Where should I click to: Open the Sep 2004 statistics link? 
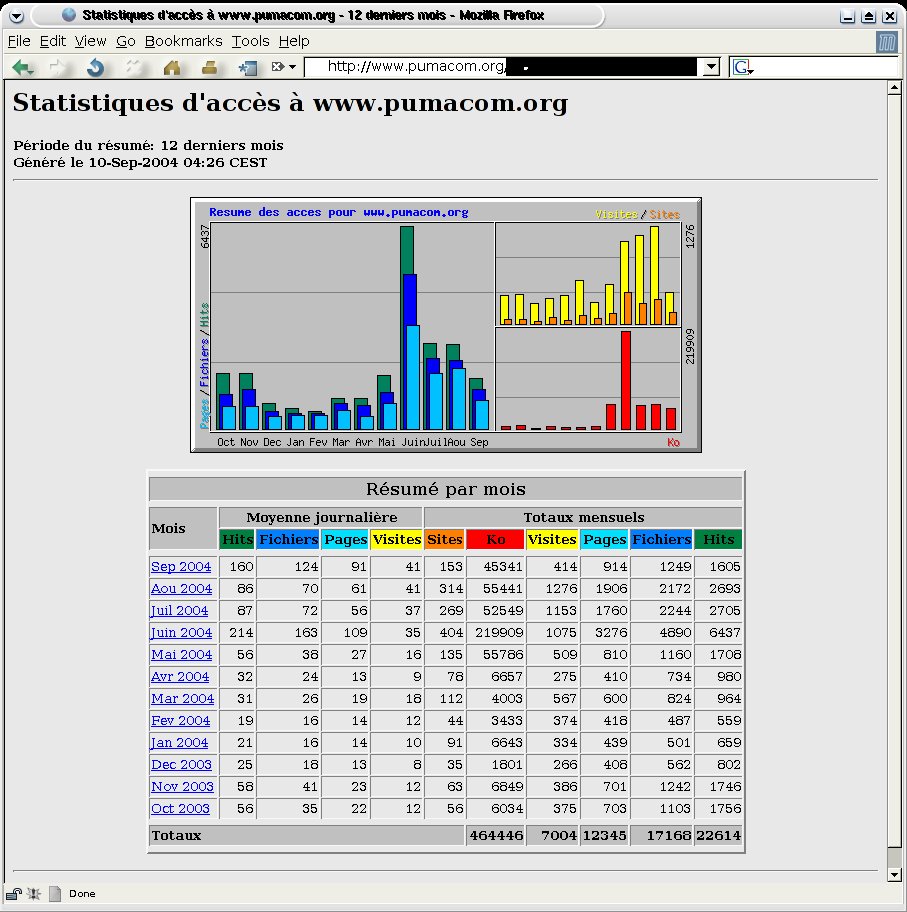181,567
